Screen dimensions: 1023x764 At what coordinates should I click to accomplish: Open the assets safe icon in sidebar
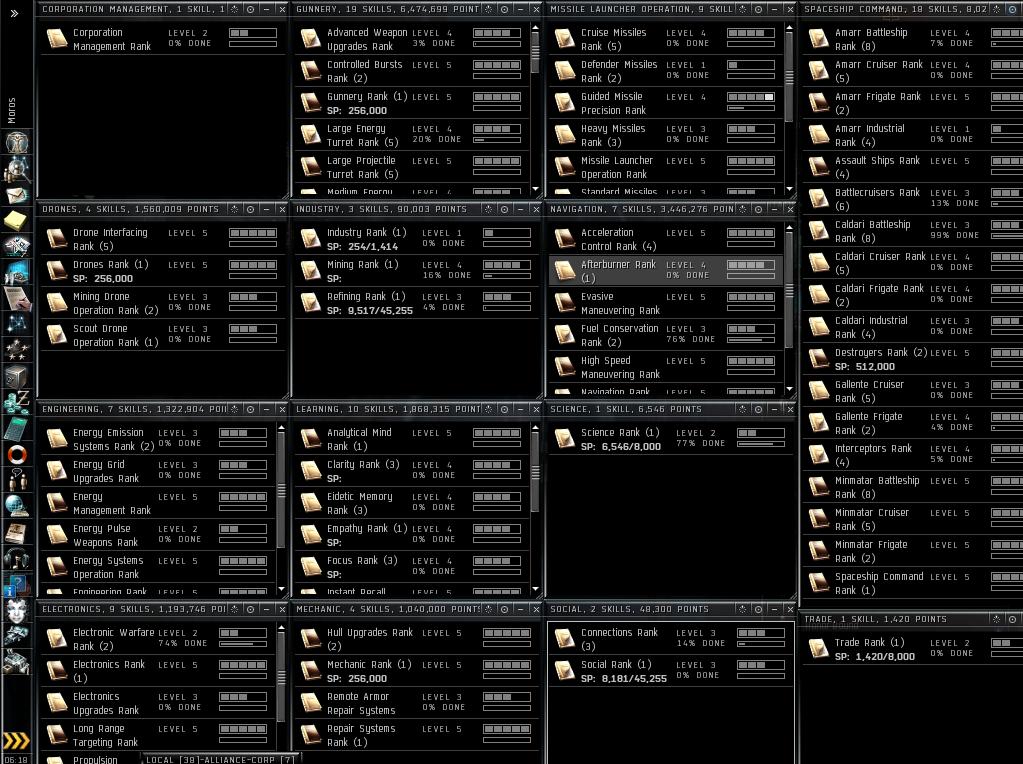click(x=16, y=376)
